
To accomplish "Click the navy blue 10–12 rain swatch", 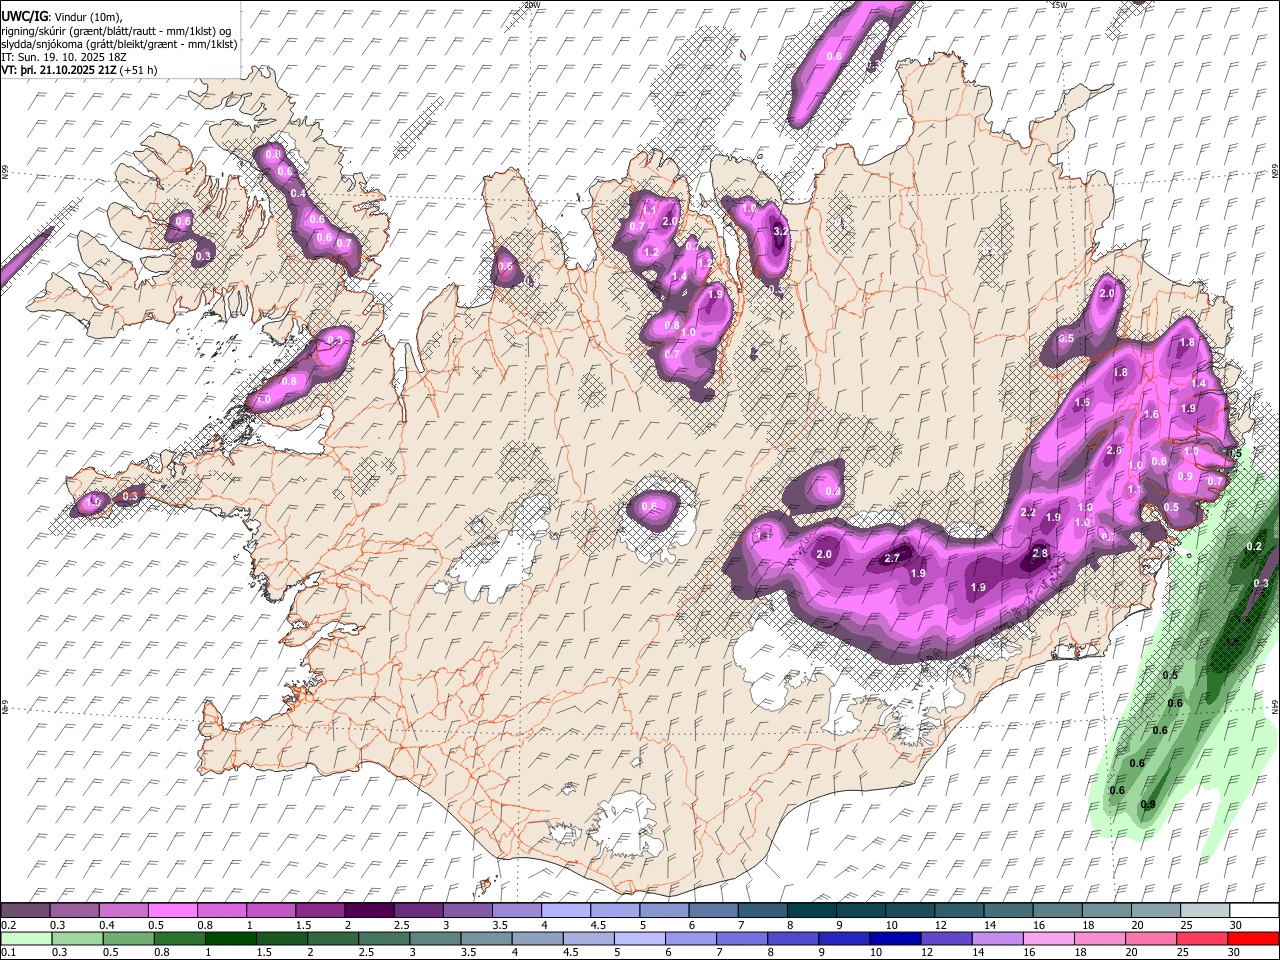I will [x=895, y=939].
